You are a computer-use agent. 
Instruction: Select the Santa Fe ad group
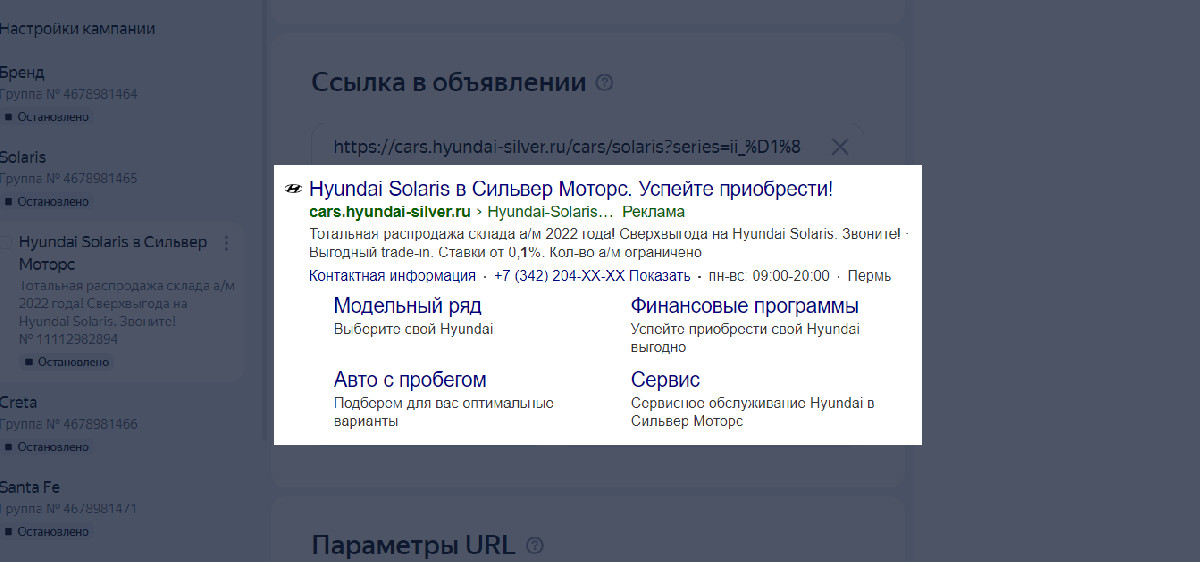tap(32, 487)
